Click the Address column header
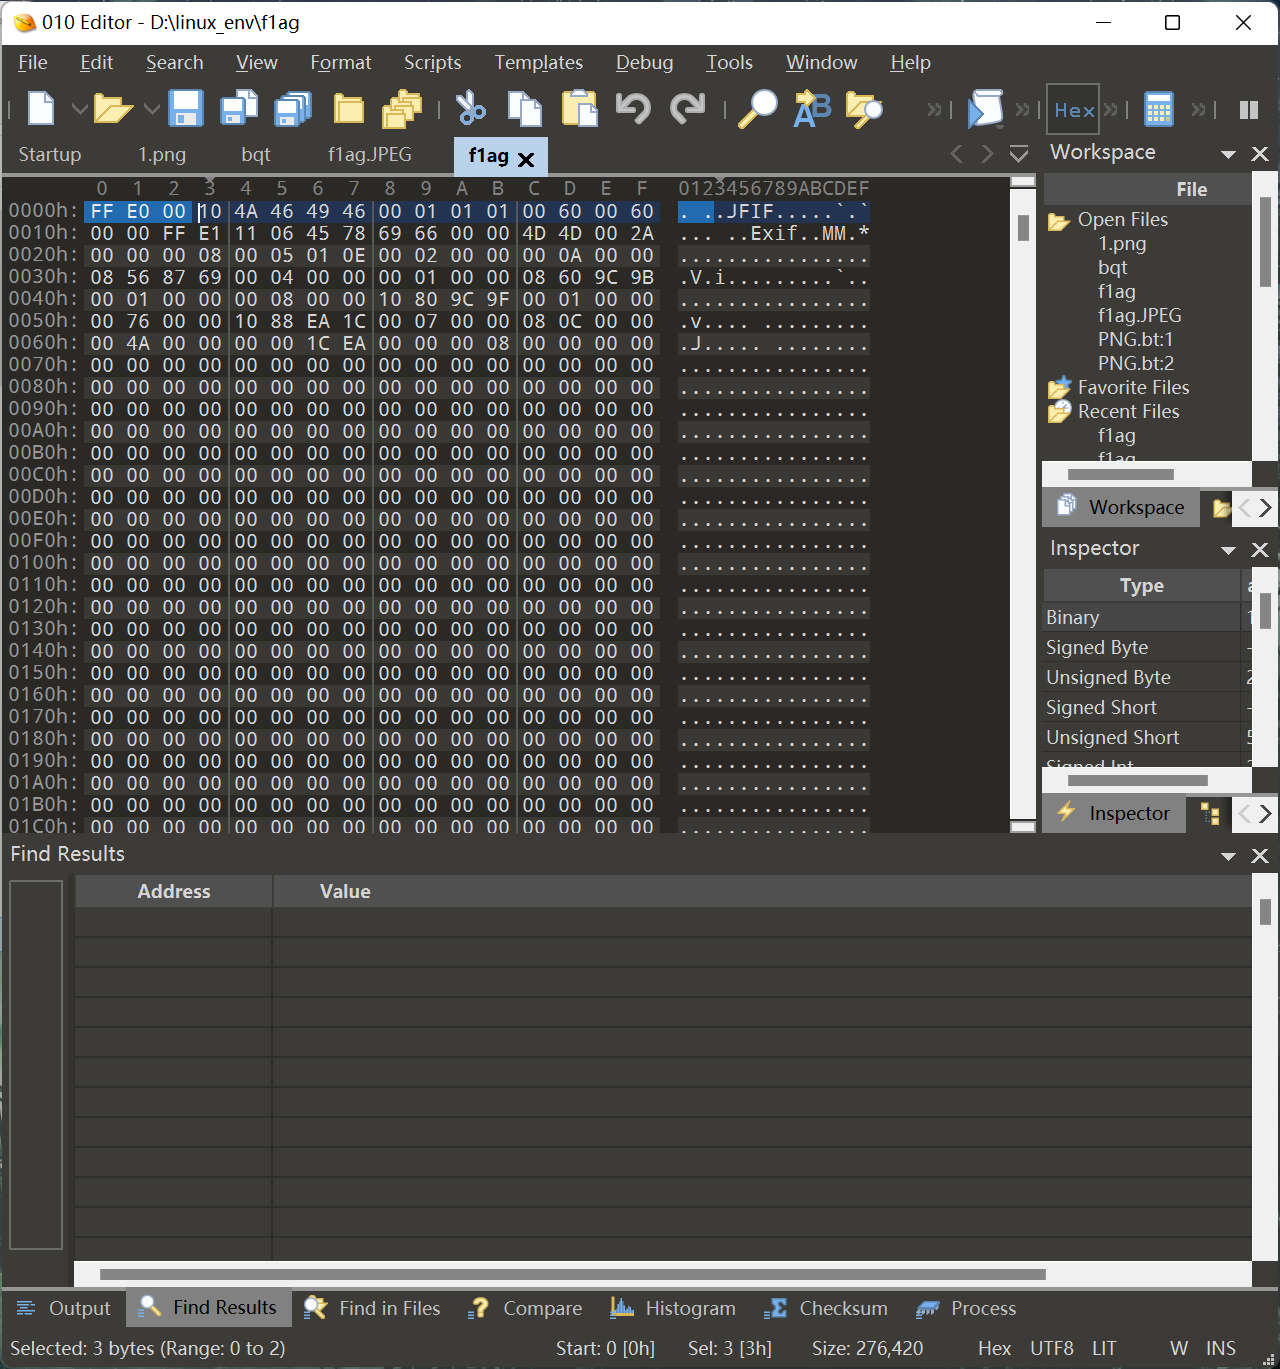Viewport: 1280px width, 1369px height. tap(174, 891)
